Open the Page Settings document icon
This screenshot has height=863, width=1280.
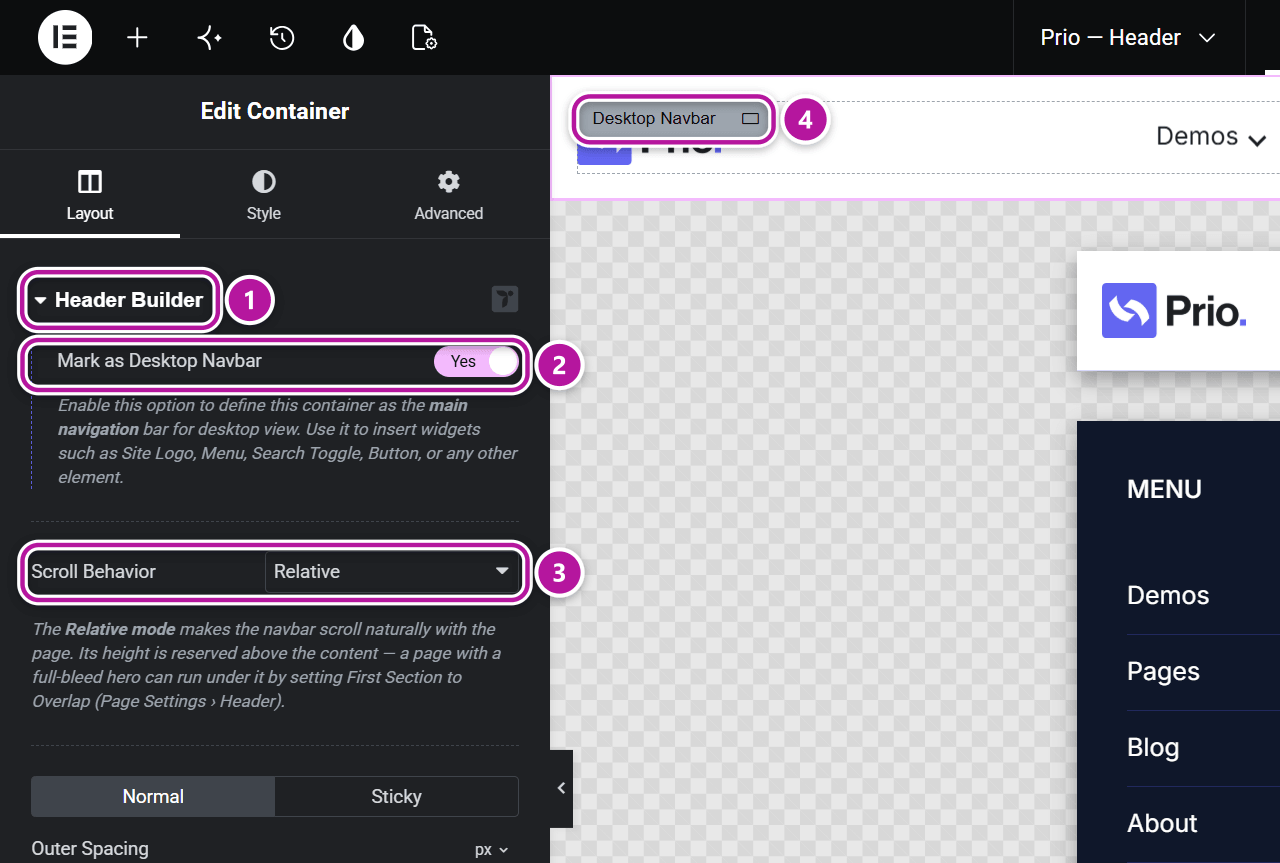[x=424, y=38]
